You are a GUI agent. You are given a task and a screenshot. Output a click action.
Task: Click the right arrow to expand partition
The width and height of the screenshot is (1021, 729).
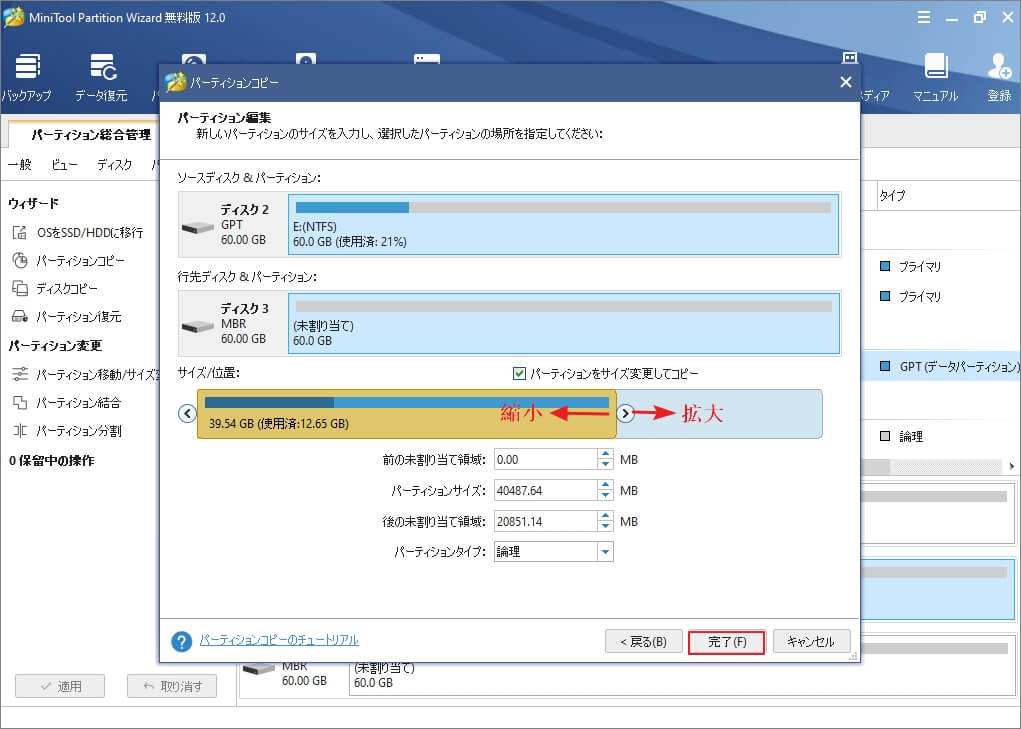pyautogui.click(x=626, y=412)
